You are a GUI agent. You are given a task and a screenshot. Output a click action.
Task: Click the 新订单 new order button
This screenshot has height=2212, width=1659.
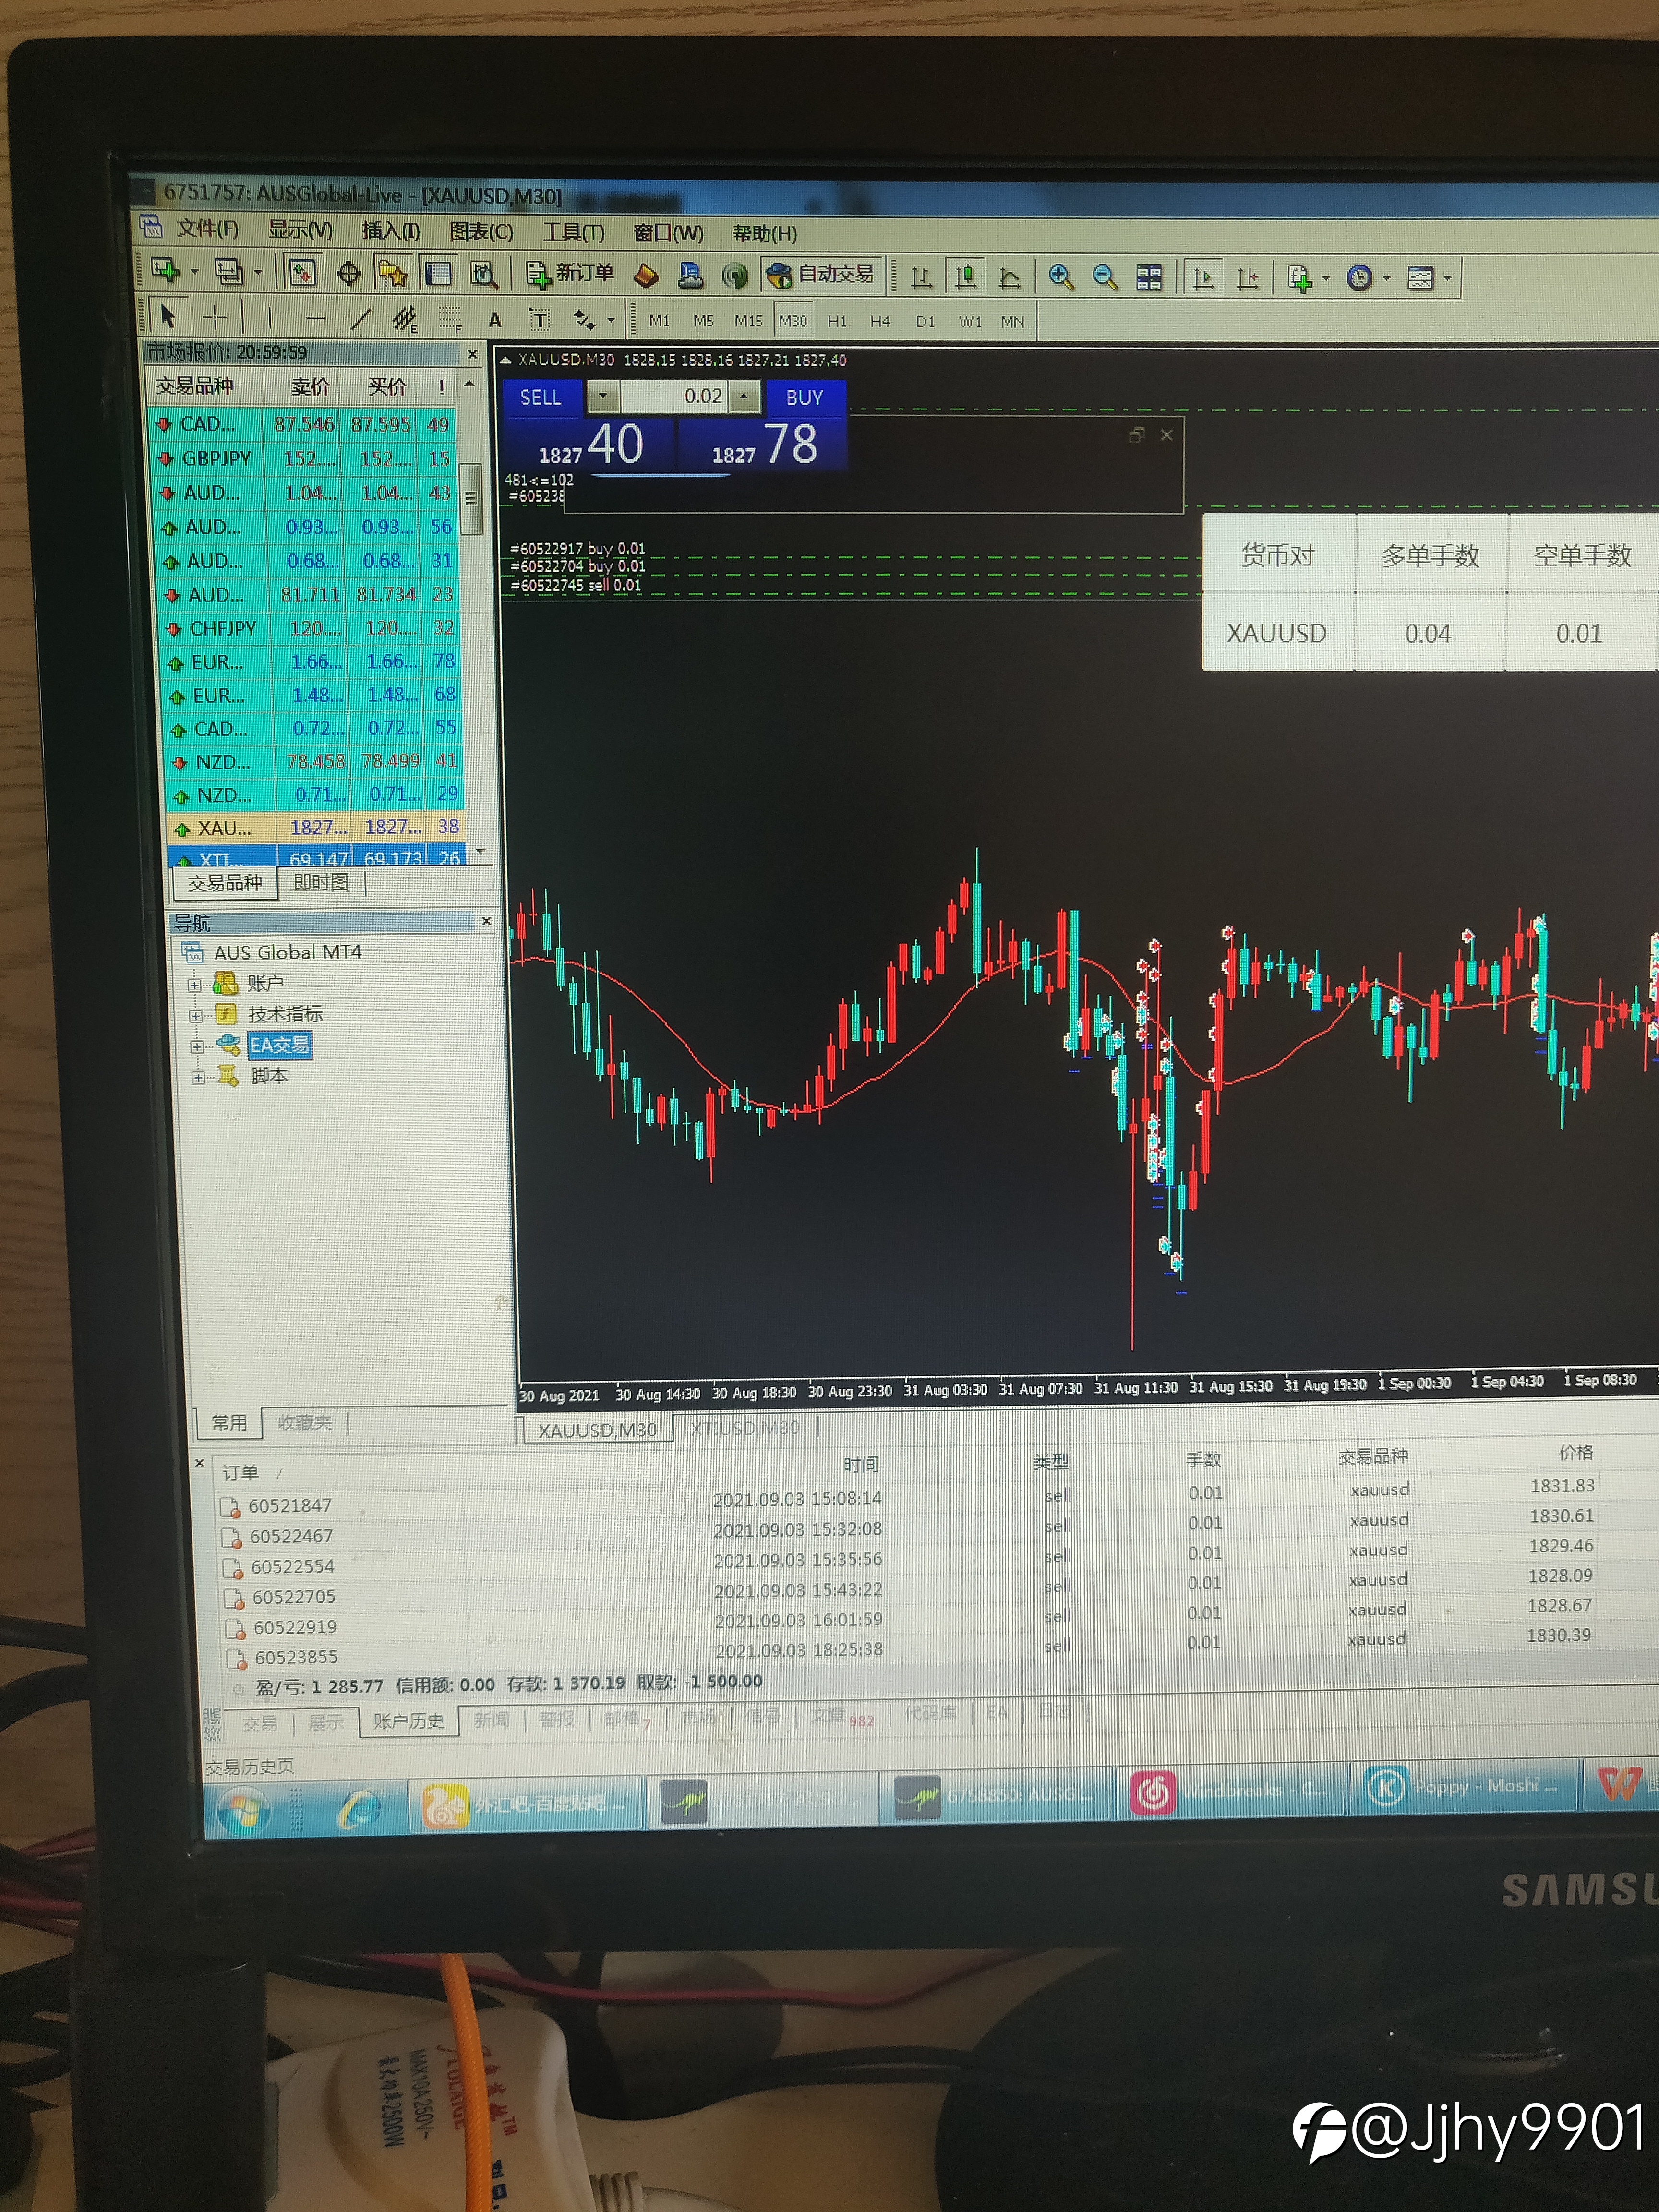coord(571,274)
